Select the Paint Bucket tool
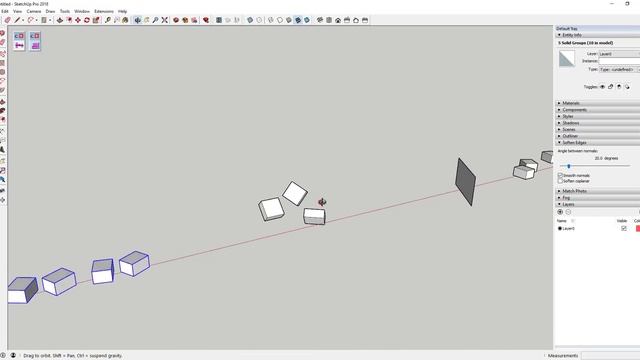The height and width of the screenshot is (360, 640). [125, 20]
